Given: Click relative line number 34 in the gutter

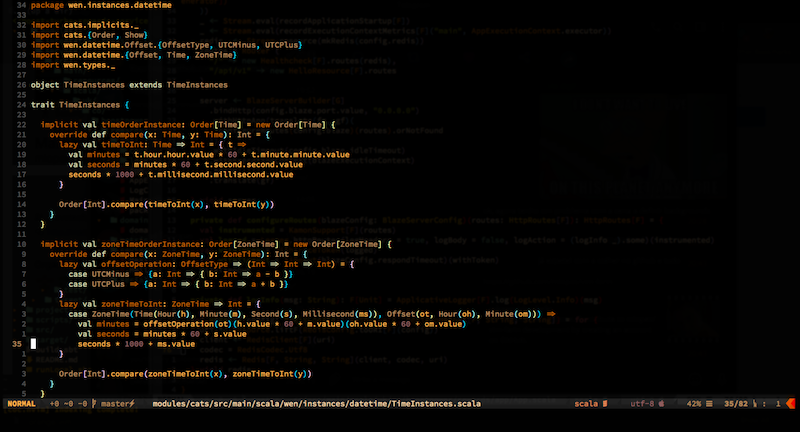Looking at the screenshot, I should click(21, 5).
